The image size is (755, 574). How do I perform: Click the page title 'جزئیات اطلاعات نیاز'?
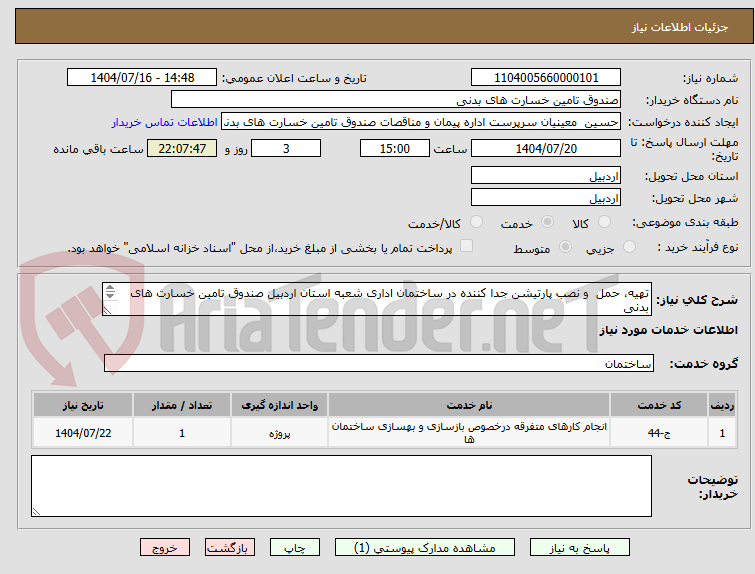pyautogui.click(x=679, y=27)
